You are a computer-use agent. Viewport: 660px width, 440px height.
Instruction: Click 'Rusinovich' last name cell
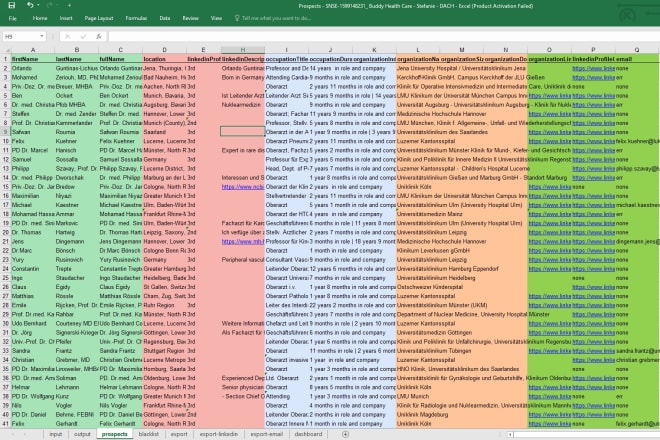[77, 260]
